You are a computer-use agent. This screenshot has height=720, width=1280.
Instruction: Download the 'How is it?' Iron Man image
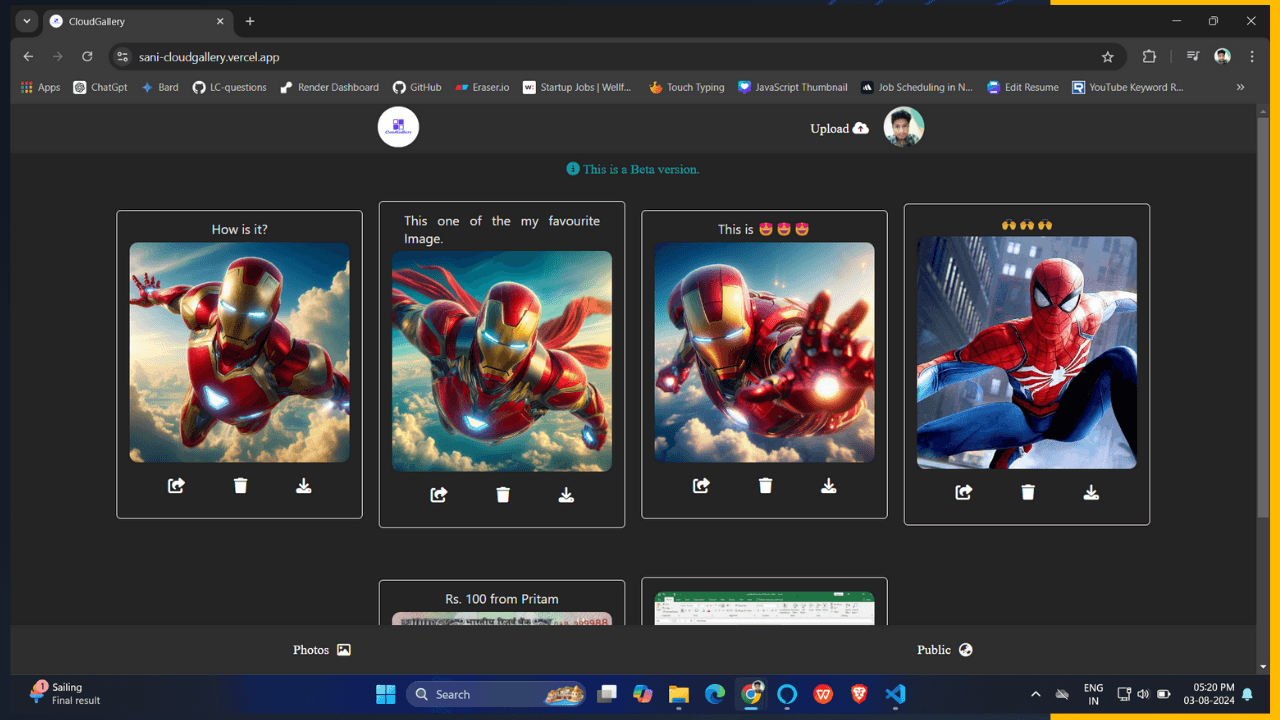point(303,485)
